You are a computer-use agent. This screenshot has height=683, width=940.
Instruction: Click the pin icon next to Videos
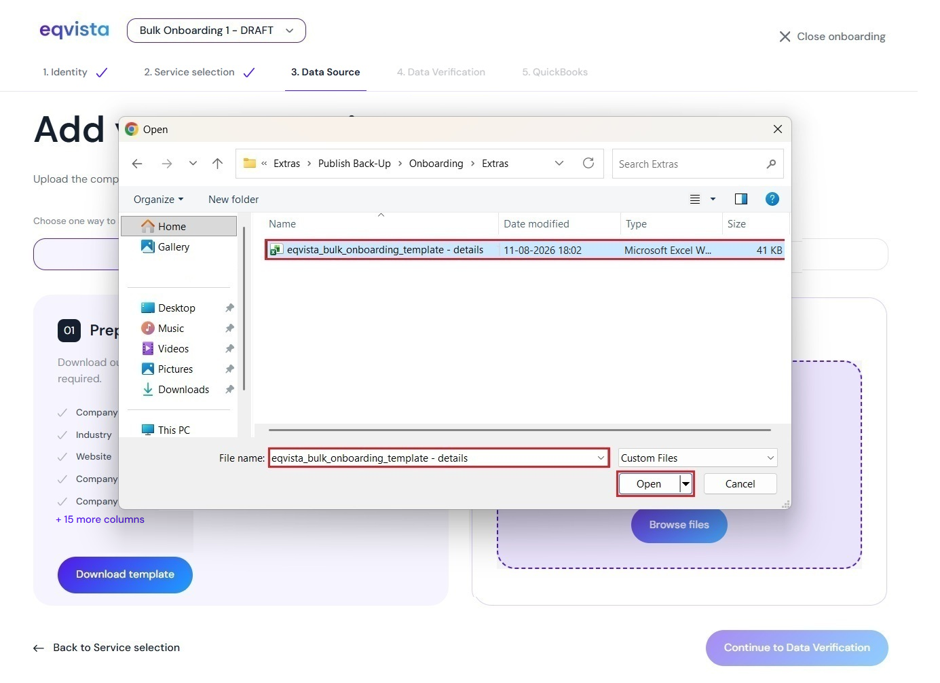pos(229,348)
